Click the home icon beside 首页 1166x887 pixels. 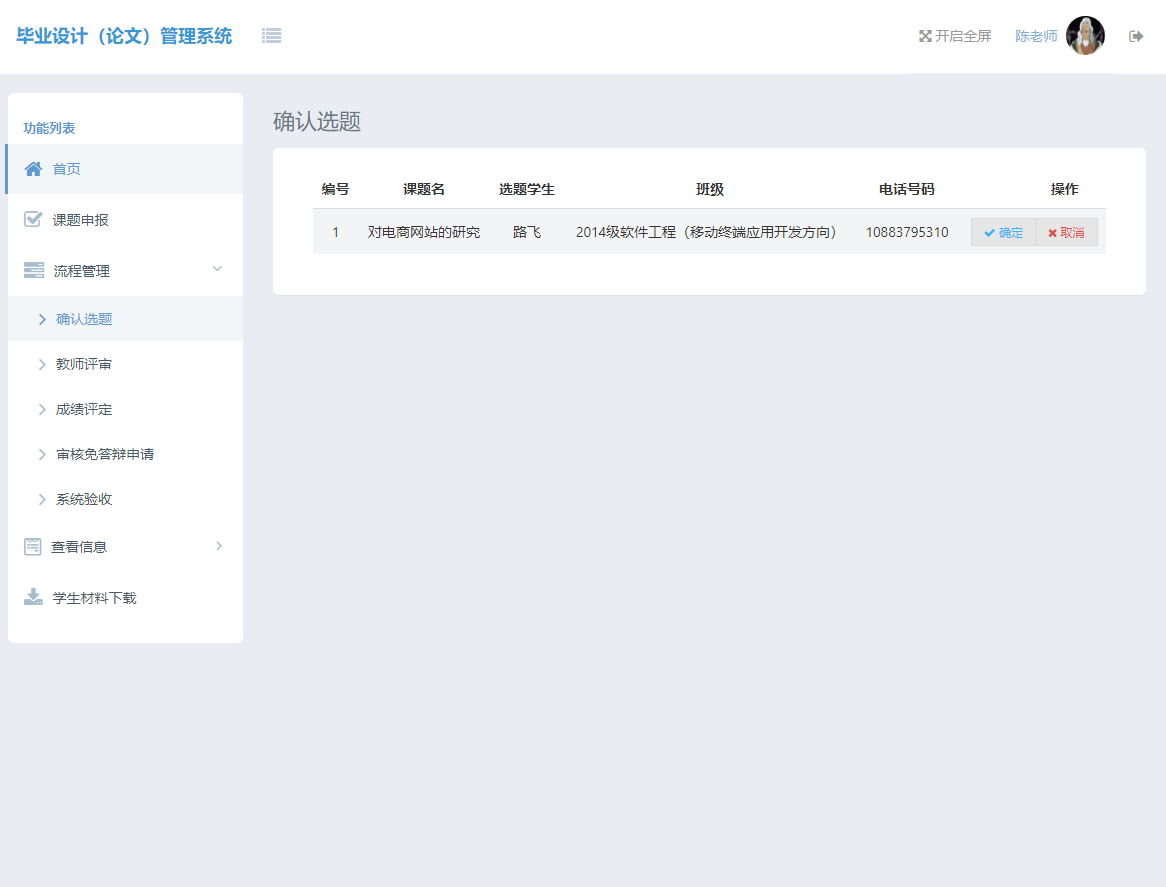36,168
